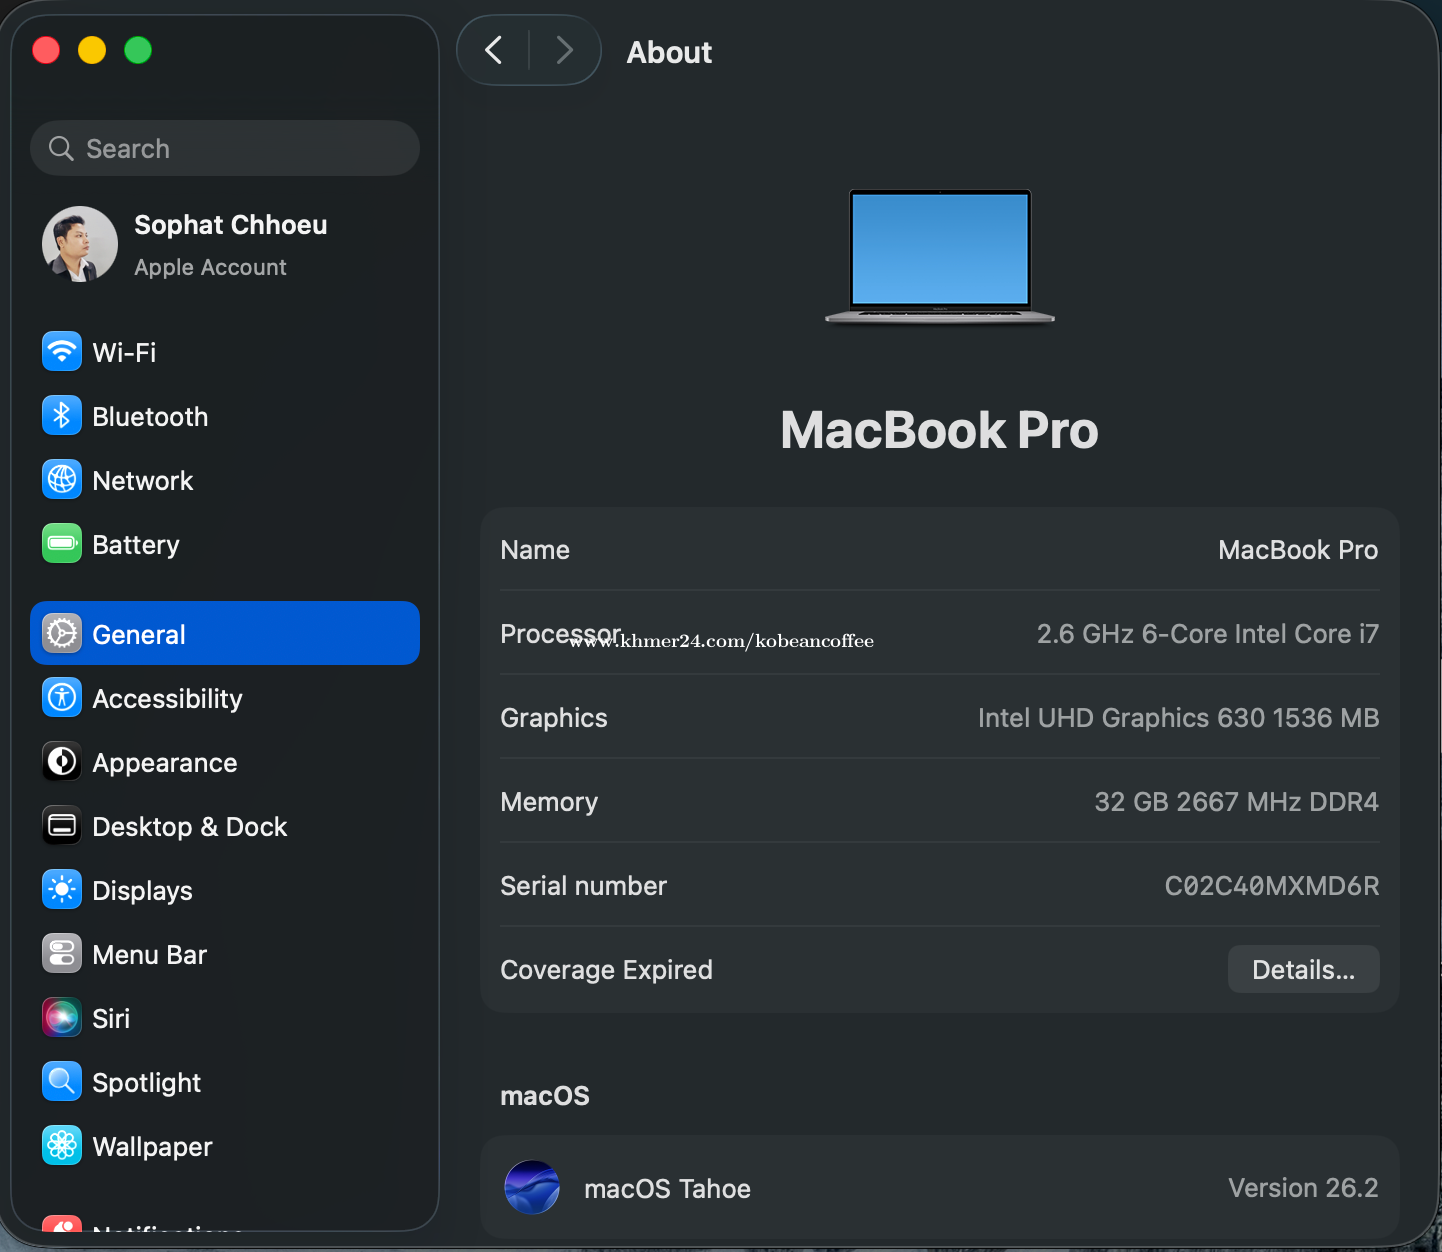Screen dimensions: 1442x1252
Task: Open Wi-Fi settings icon in sidebar
Action: pos(62,352)
